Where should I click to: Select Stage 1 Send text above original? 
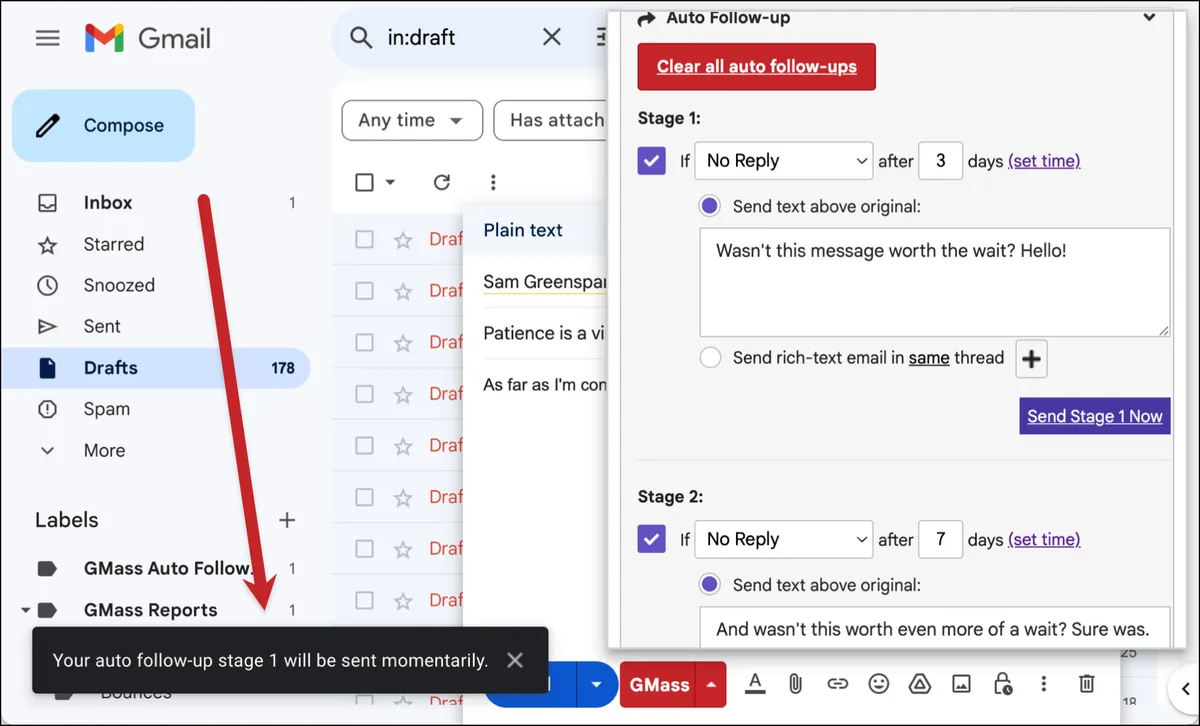click(710, 206)
